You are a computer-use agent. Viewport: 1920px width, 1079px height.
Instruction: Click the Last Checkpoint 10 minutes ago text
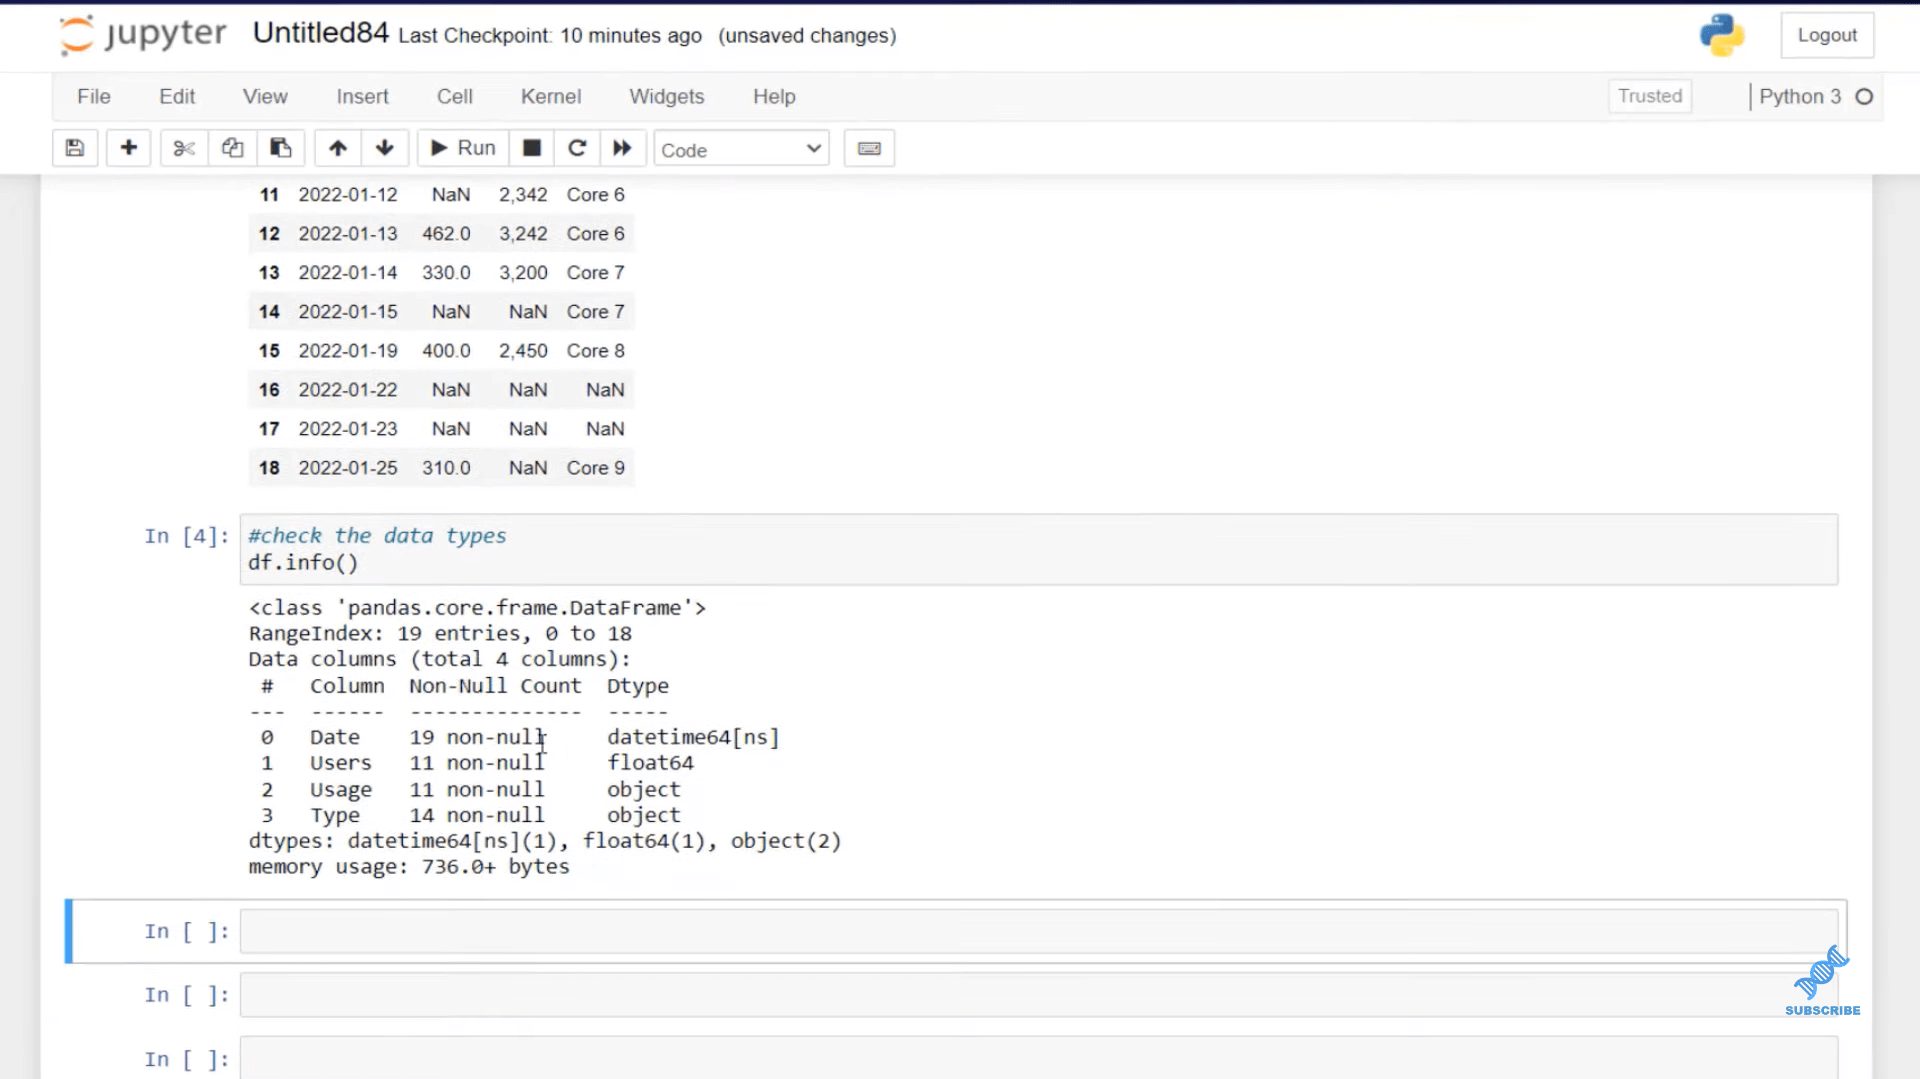tap(550, 36)
